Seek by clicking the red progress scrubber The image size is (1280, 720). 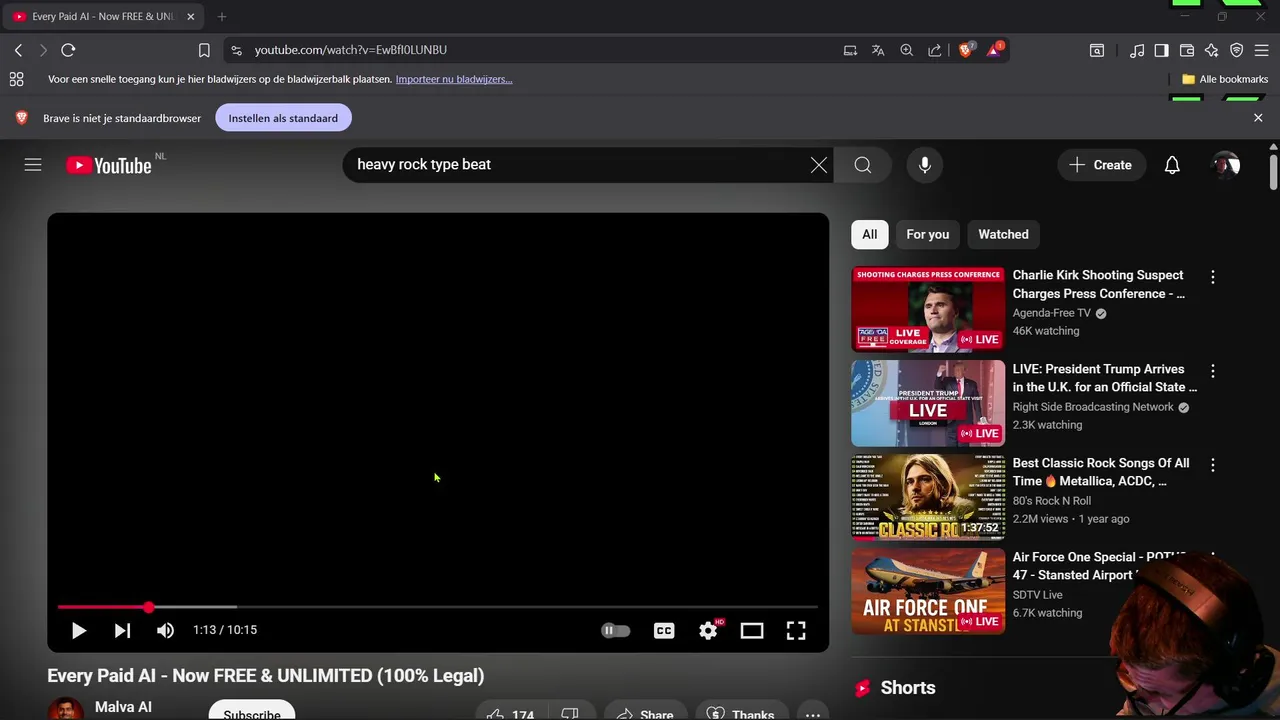[x=149, y=607]
